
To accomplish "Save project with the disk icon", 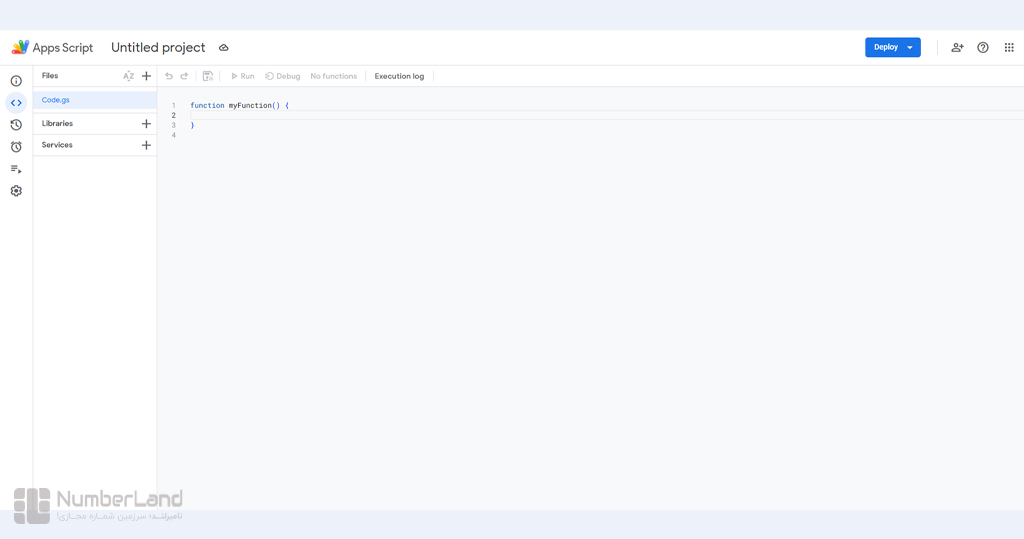I will click(x=208, y=76).
